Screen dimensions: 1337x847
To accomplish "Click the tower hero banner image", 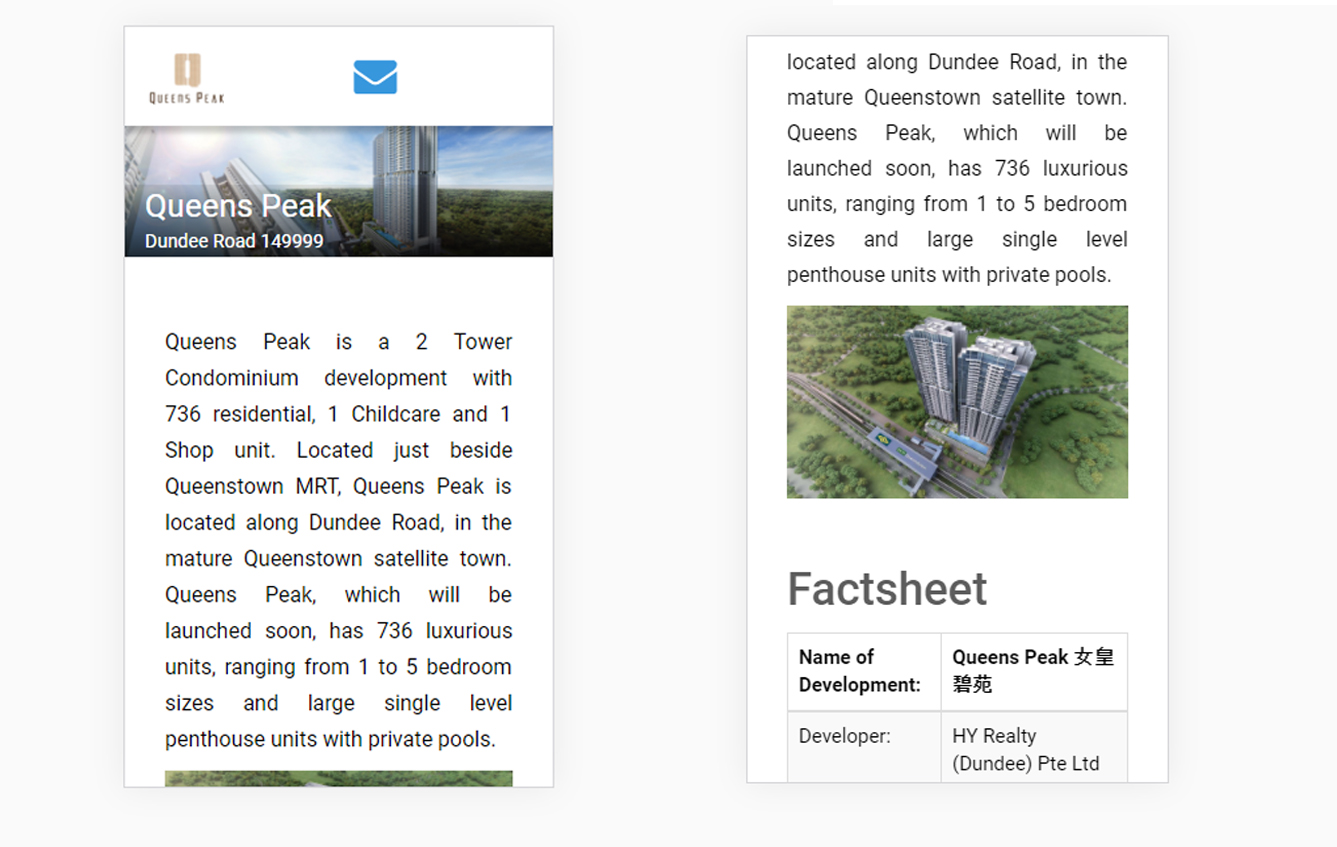I will pos(339,191).
